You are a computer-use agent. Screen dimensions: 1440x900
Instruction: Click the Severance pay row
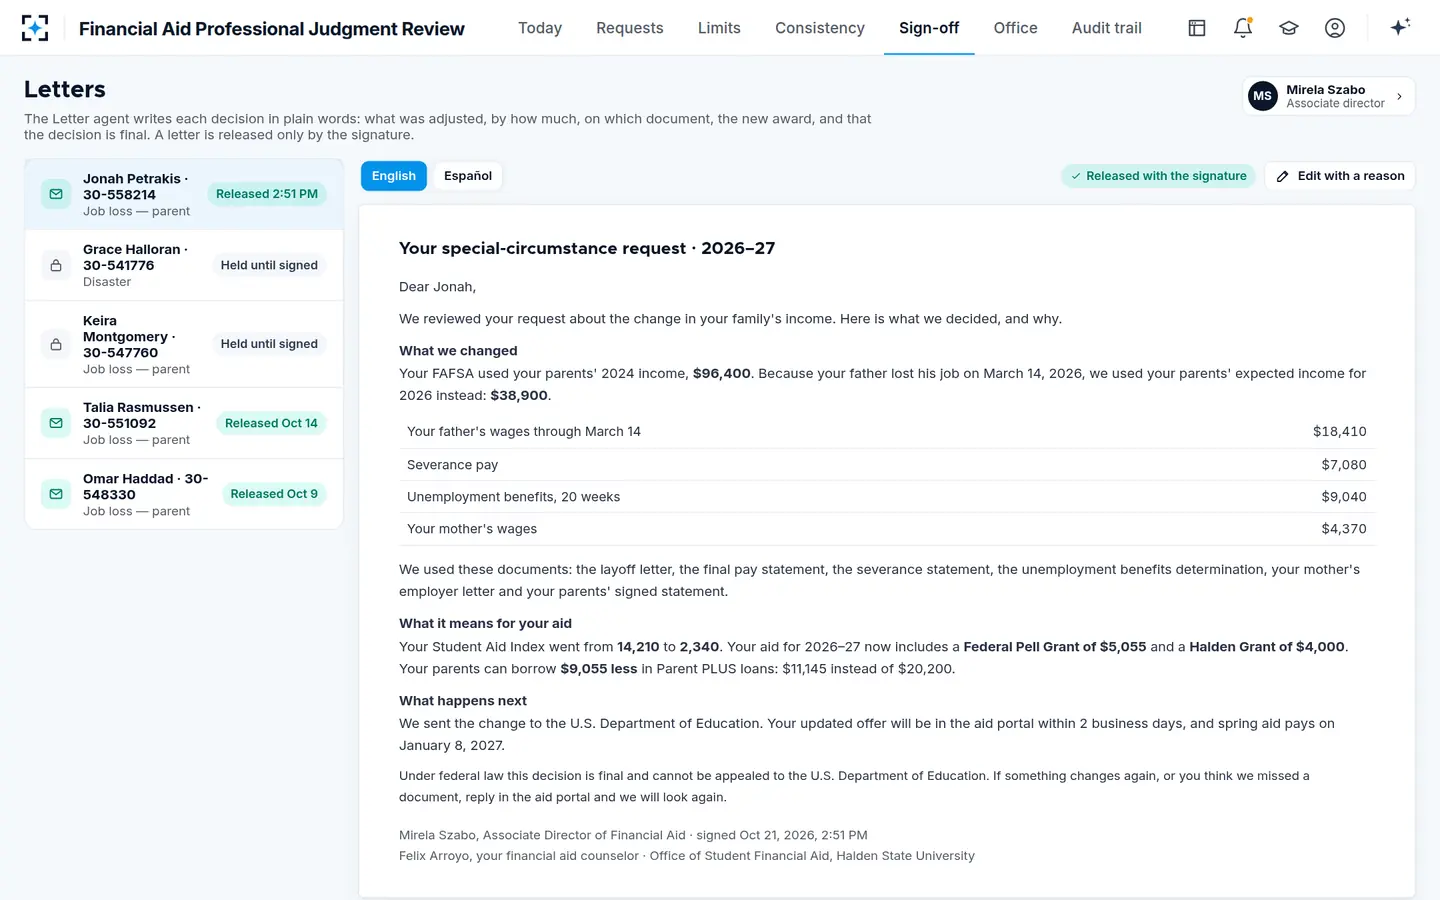(x=887, y=465)
